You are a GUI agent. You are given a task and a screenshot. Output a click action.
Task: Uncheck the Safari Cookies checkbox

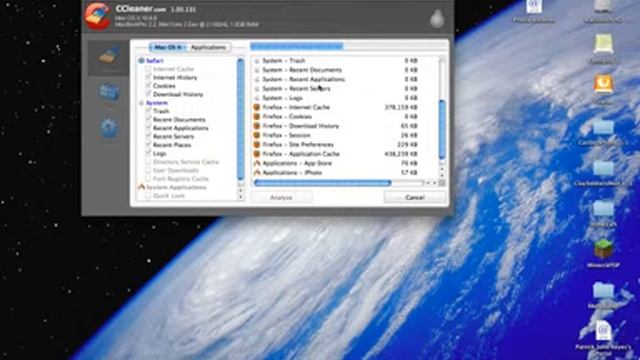[x=149, y=86]
